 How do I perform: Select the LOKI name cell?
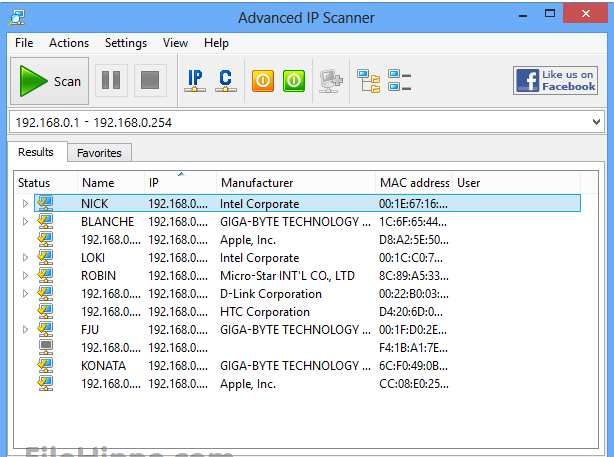click(93, 258)
